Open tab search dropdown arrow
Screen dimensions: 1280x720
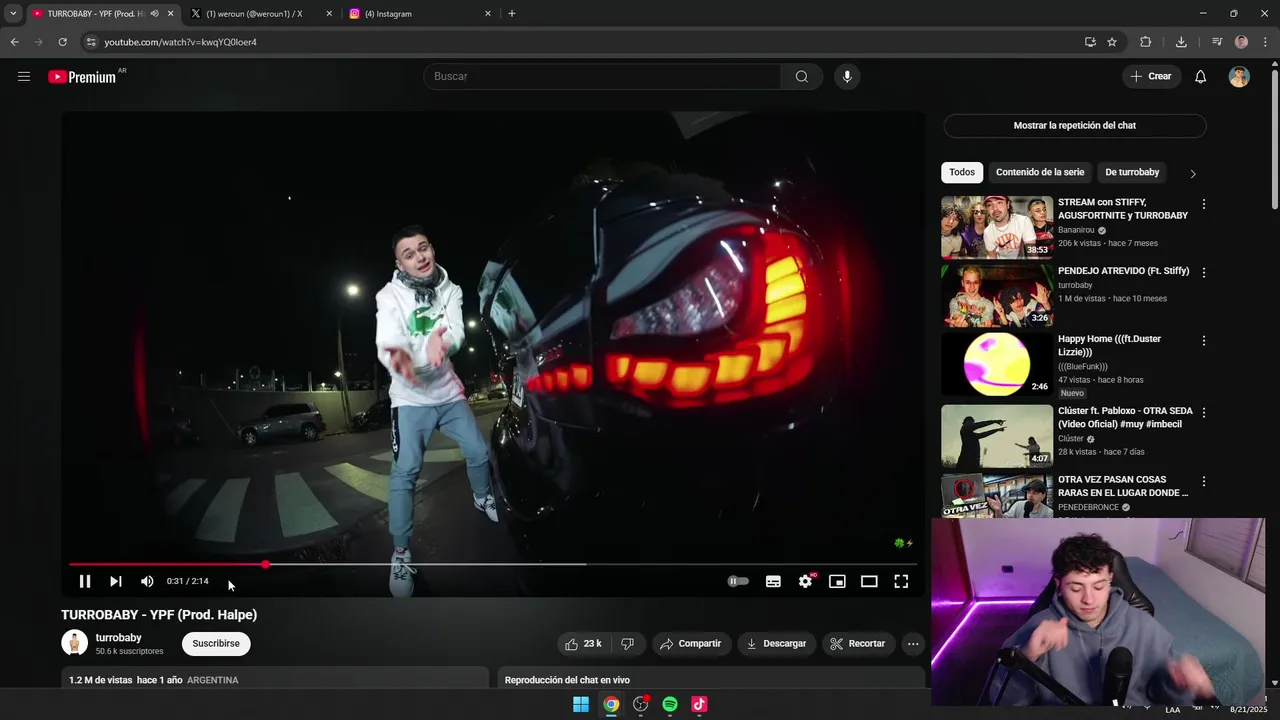coord(13,14)
